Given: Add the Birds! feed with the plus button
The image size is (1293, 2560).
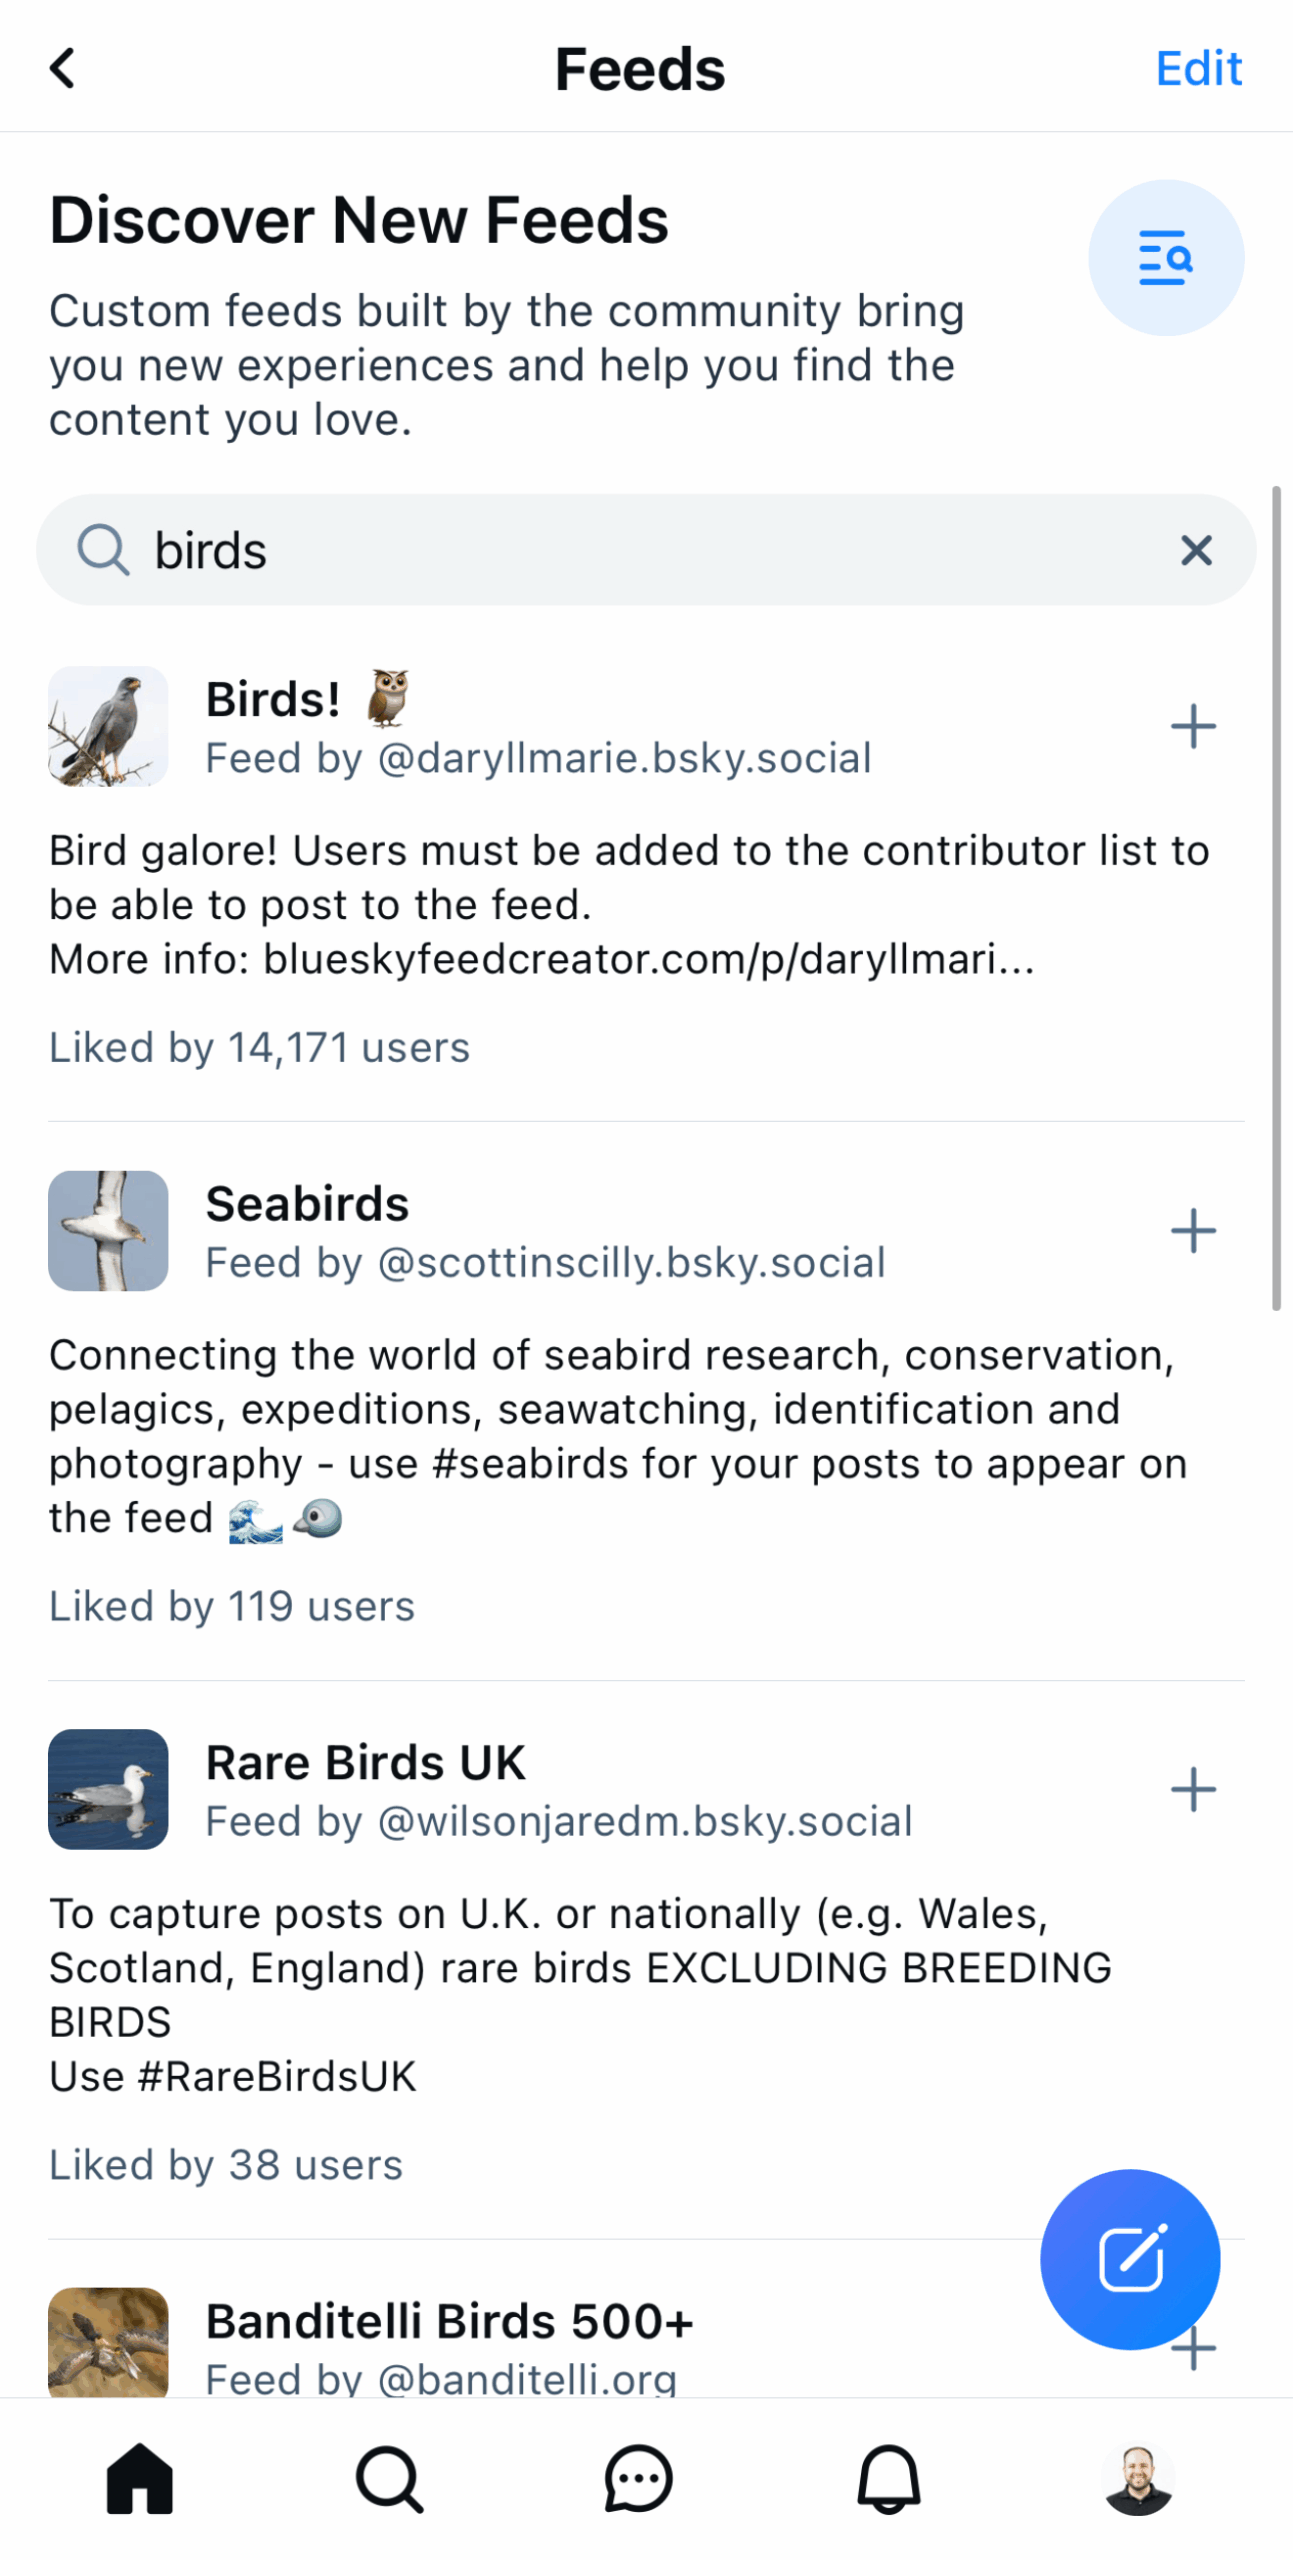Looking at the screenshot, I should (x=1192, y=727).
